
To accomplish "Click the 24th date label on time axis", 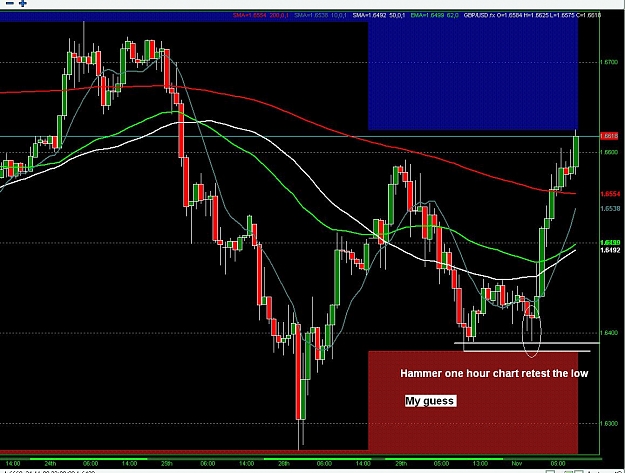I will pos(50,463).
